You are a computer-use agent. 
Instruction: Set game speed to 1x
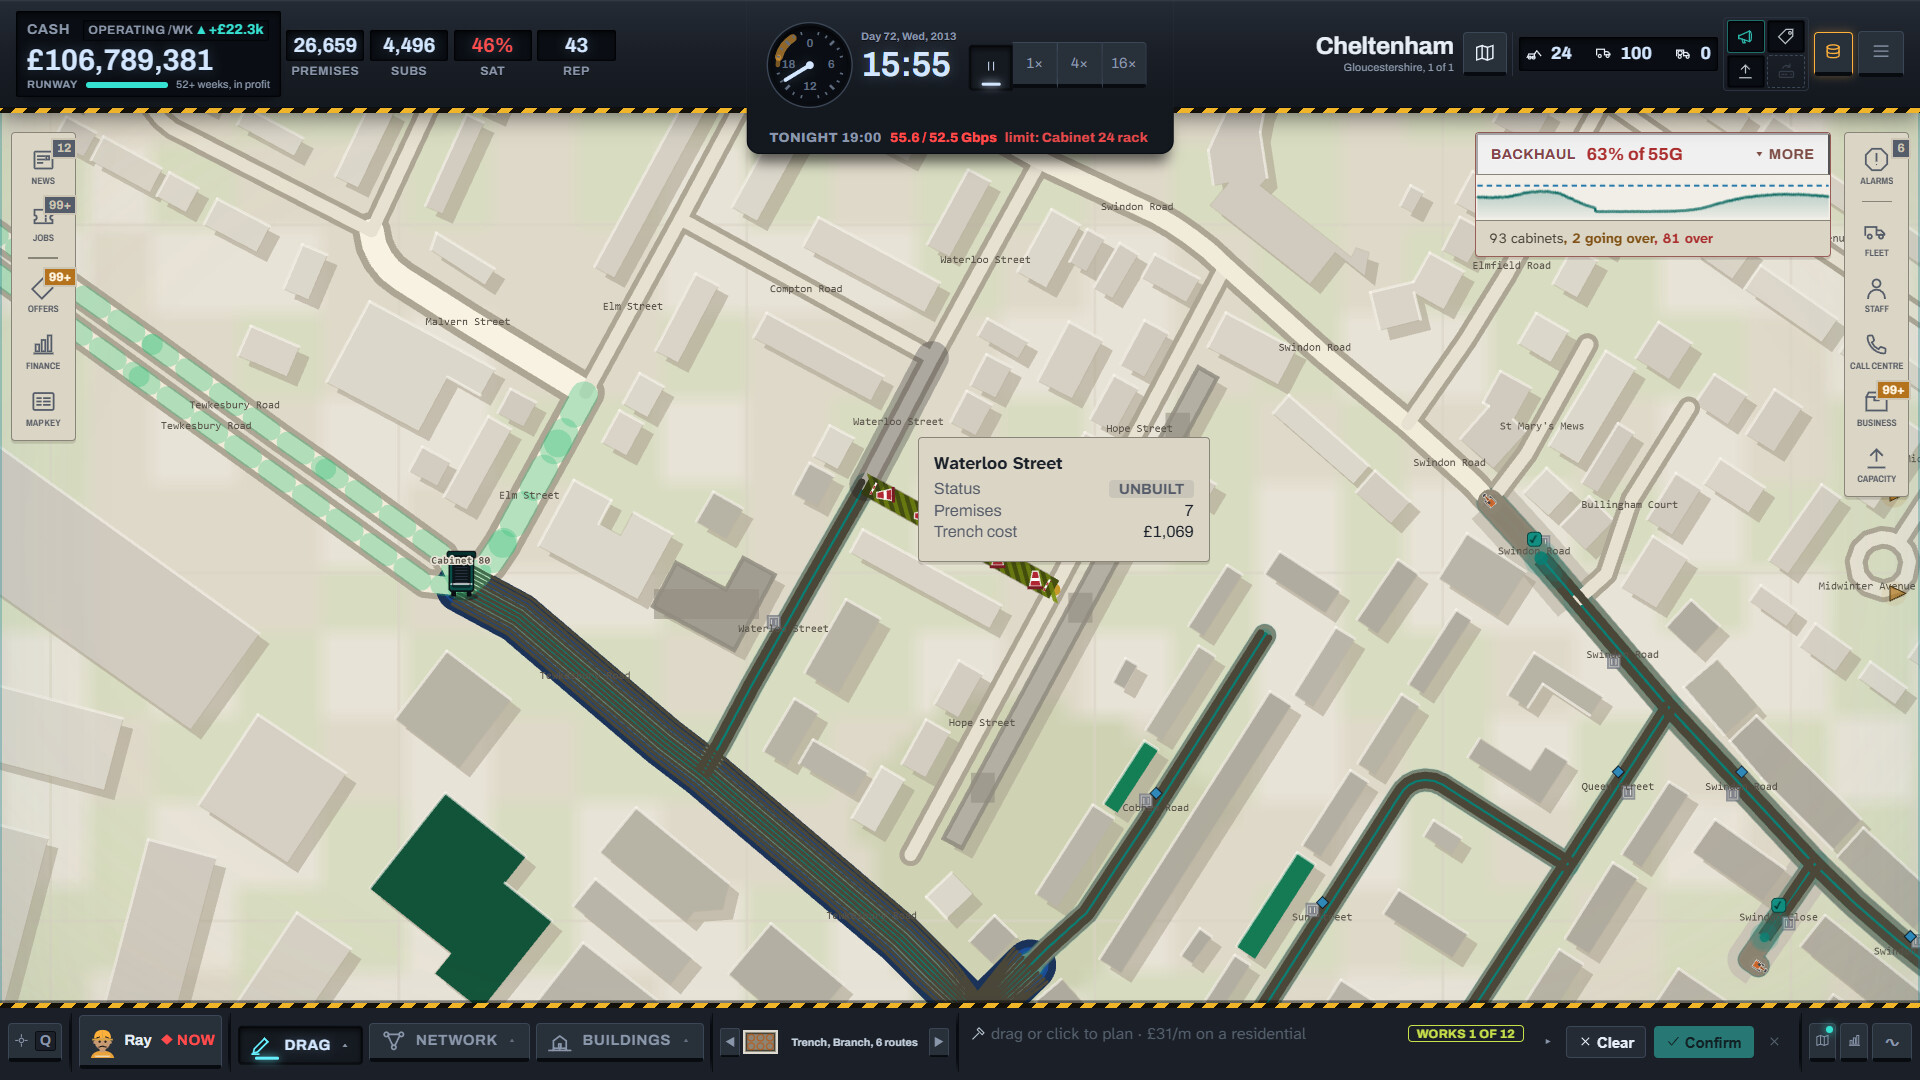[1034, 64]
